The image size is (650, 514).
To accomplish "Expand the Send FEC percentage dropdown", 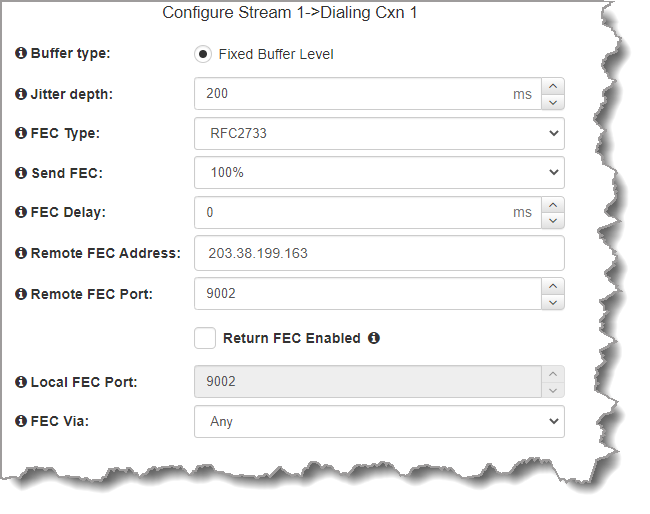I will click(379, 173).
